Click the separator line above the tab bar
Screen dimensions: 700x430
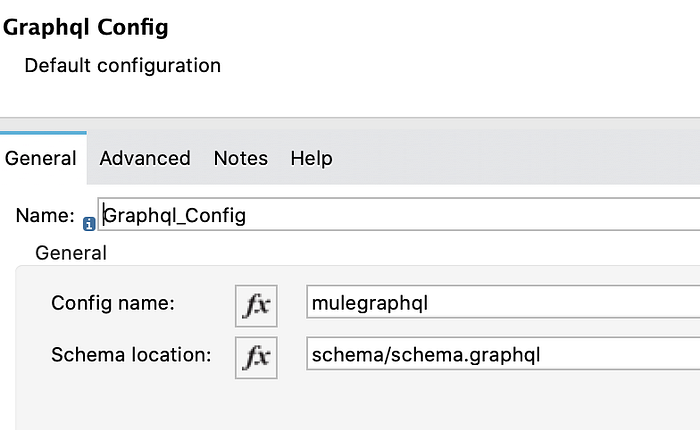[350, 118]
